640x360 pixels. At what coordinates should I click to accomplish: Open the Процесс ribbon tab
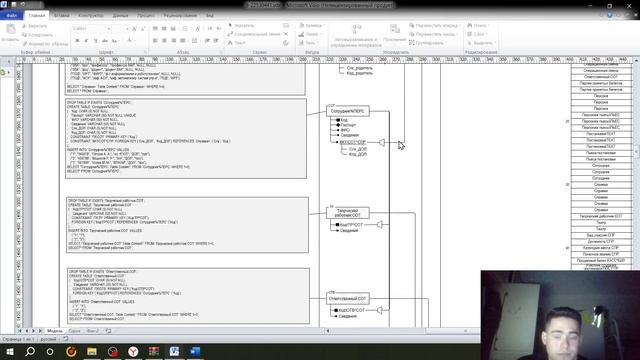(146, 16)
